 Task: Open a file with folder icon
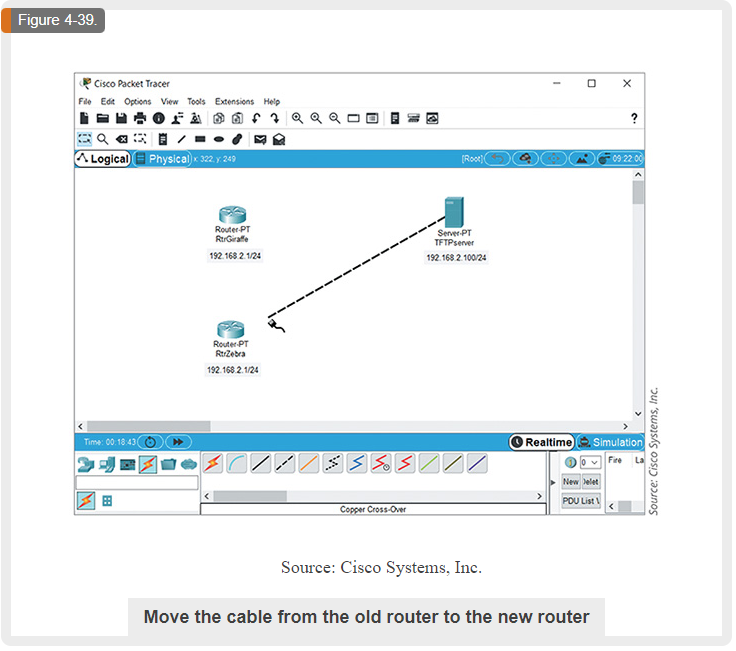point(103,118)
